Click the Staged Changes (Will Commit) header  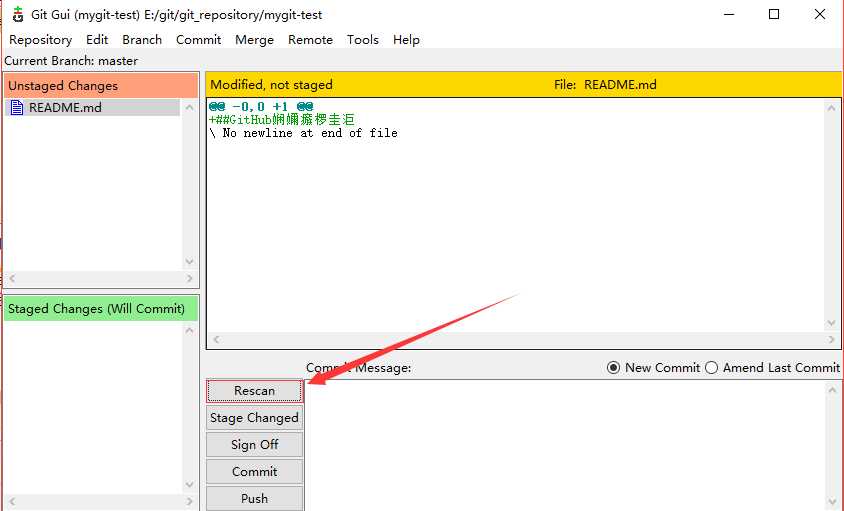click(x=101, y=309)
